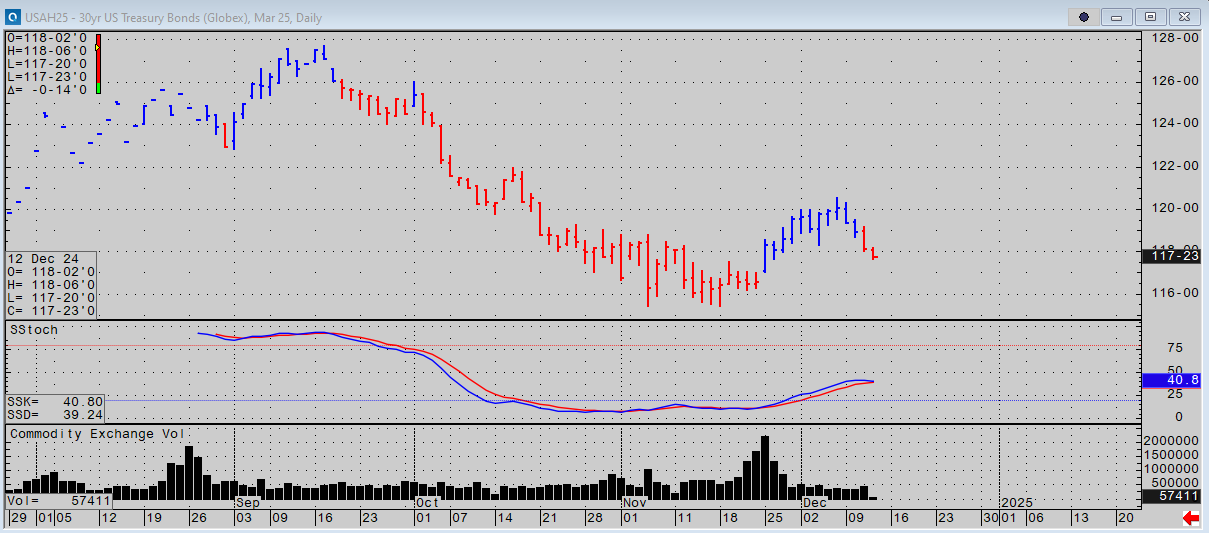Click the Oct month marker on time axis
This screenshot has width=1209, height=533.
427,502
